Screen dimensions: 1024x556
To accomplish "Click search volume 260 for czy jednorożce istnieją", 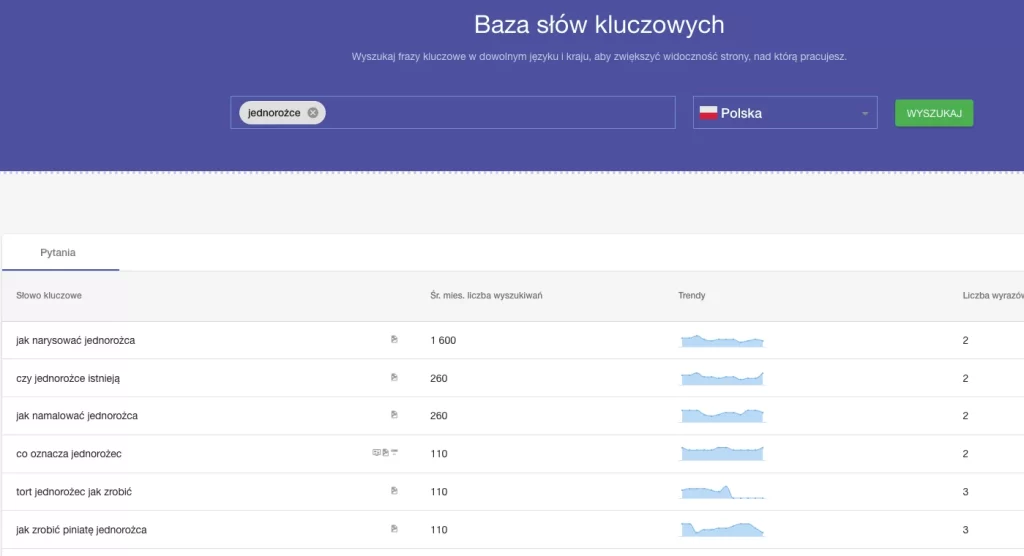I will click(439, 378).
